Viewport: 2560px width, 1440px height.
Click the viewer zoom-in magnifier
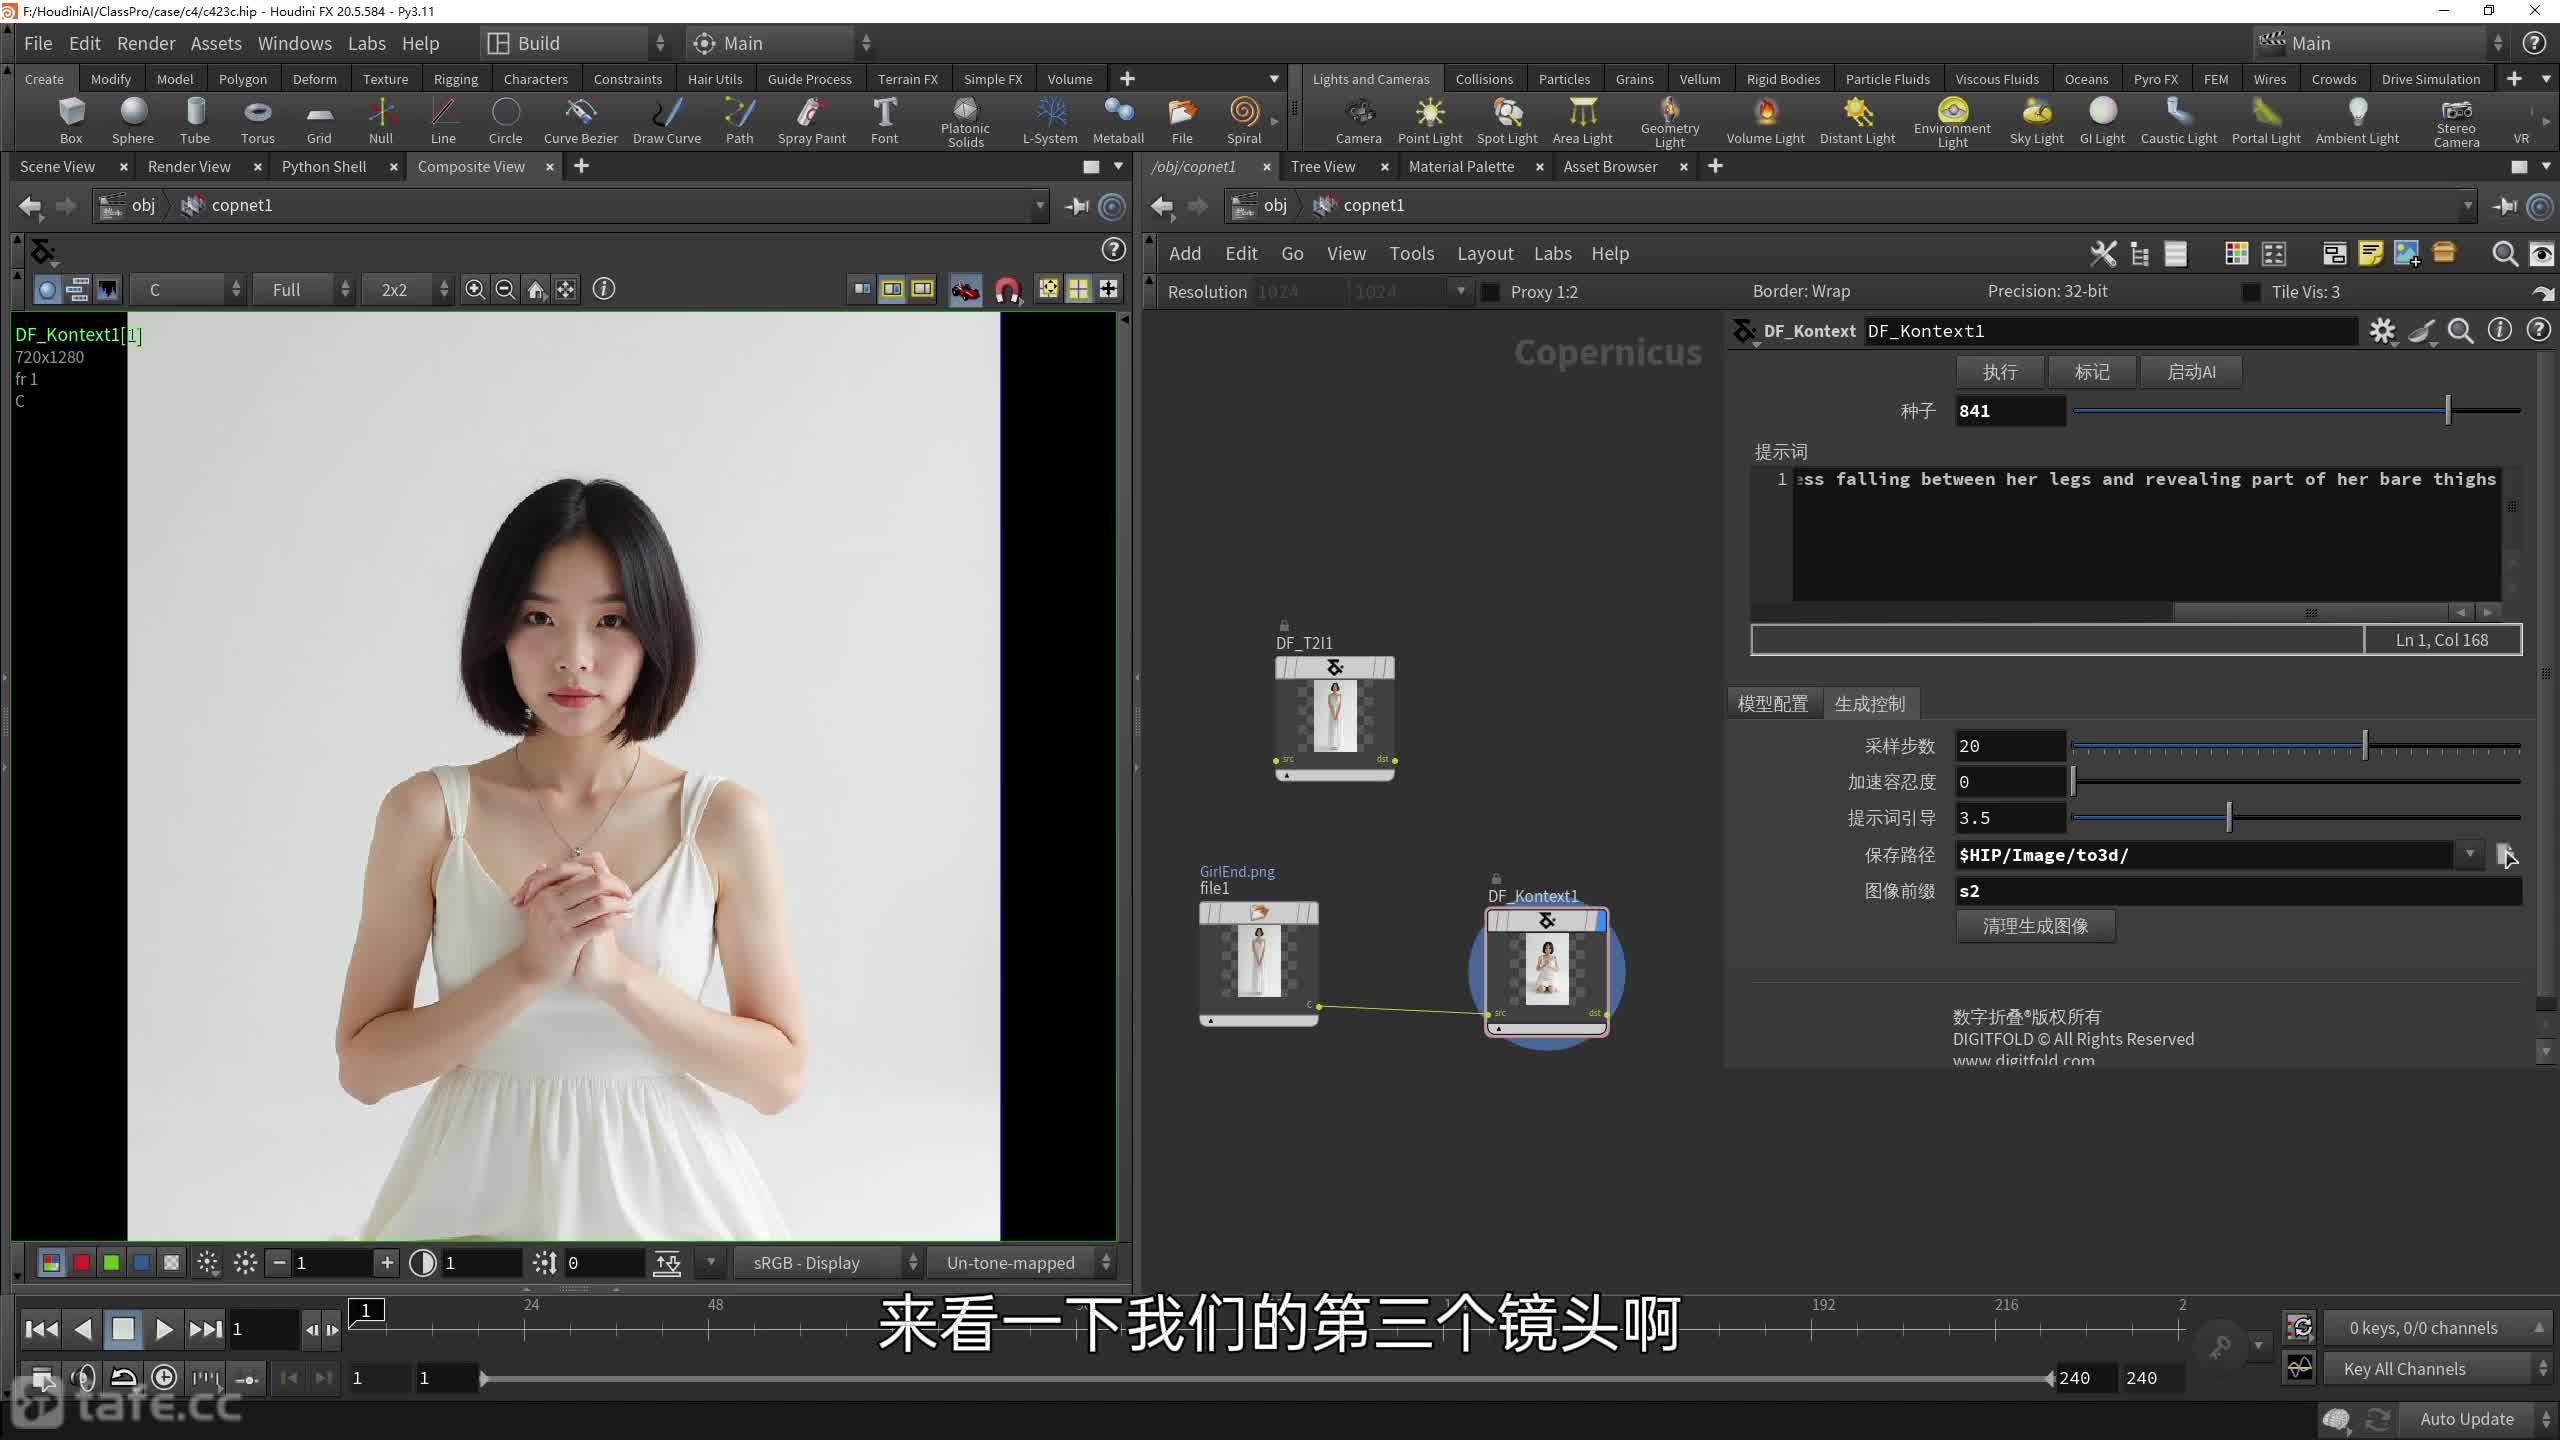tap(475, 290)
